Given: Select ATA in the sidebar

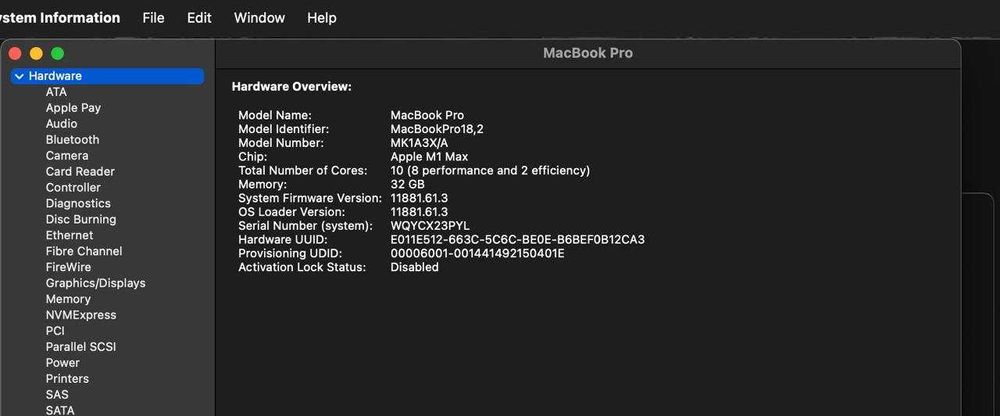Looking at the screenshot, I should 56,92.
